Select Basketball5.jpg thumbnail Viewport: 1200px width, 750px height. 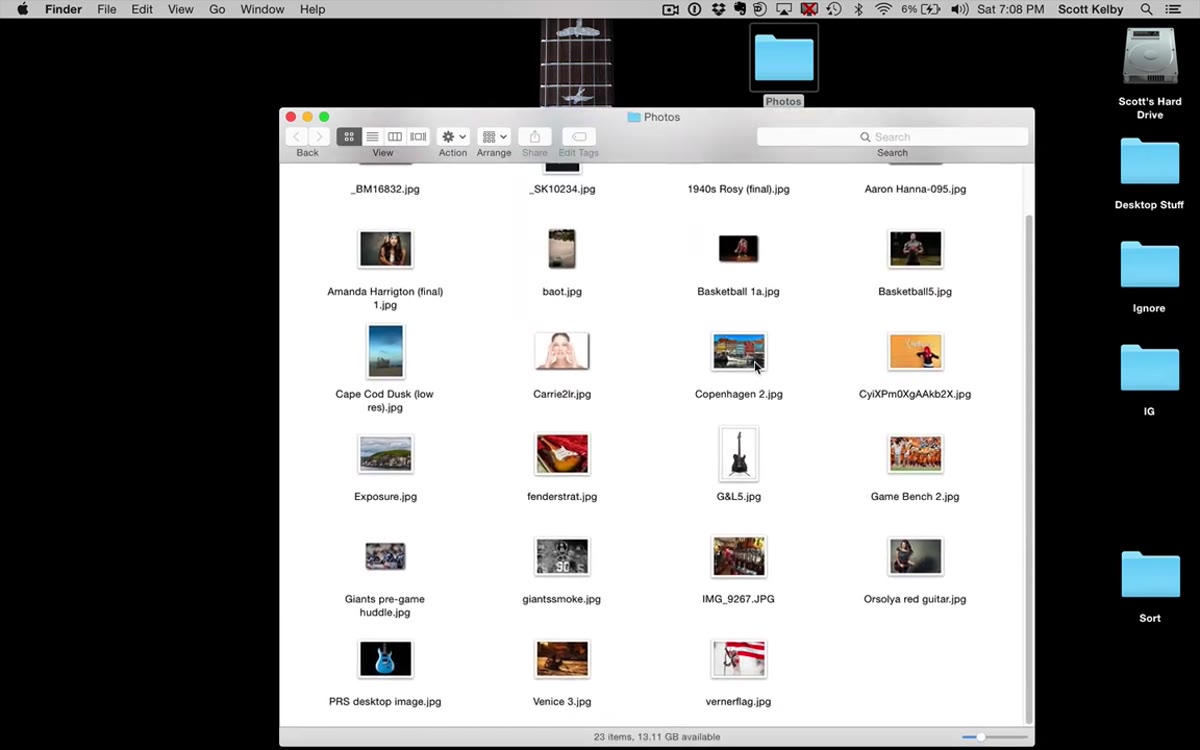(915, 249)
